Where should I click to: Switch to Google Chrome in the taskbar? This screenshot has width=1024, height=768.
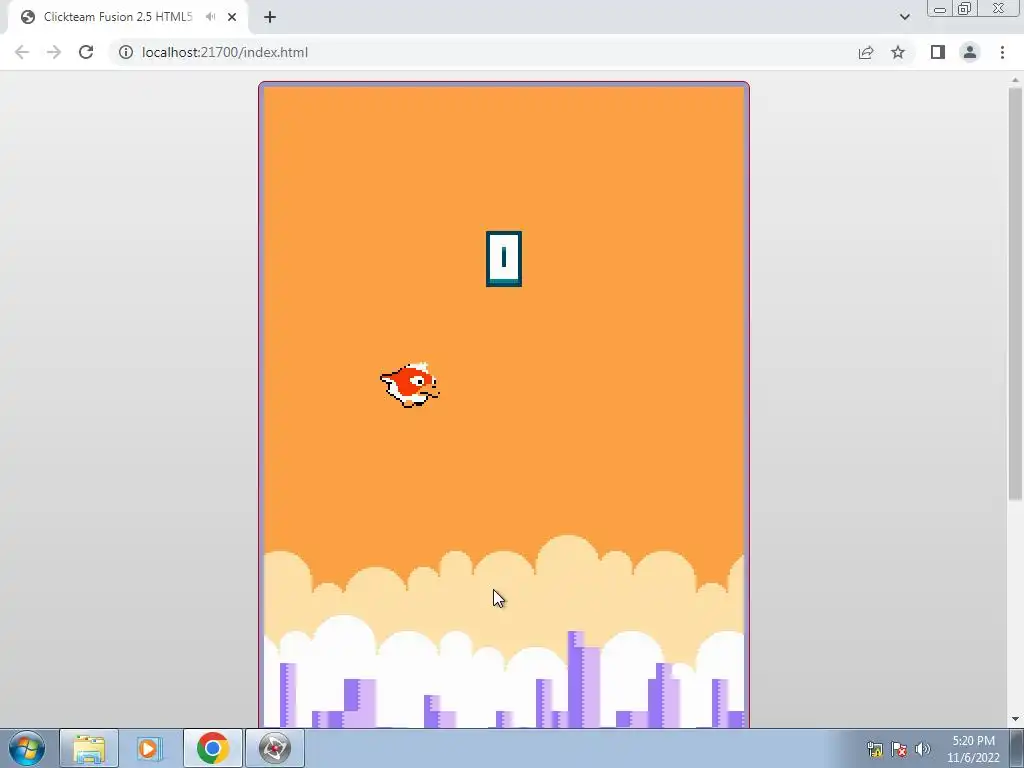[212, 748]
